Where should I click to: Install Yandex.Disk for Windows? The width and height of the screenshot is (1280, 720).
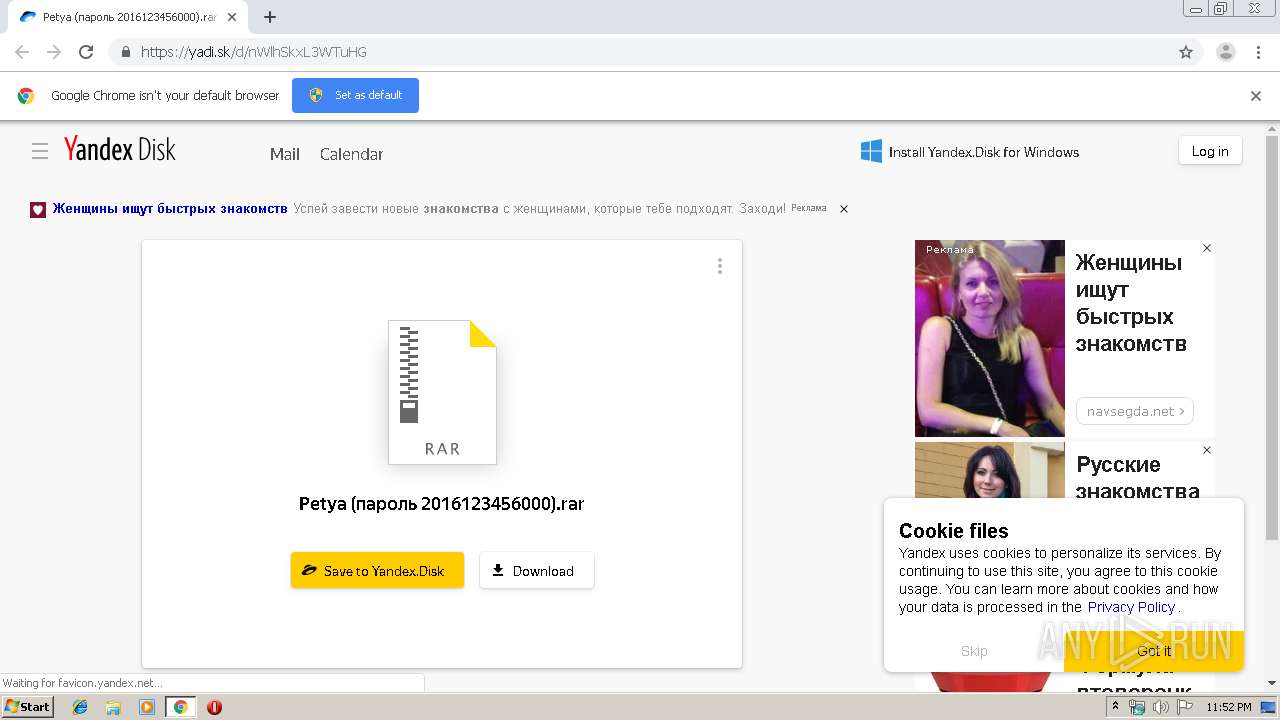[970, 152]
